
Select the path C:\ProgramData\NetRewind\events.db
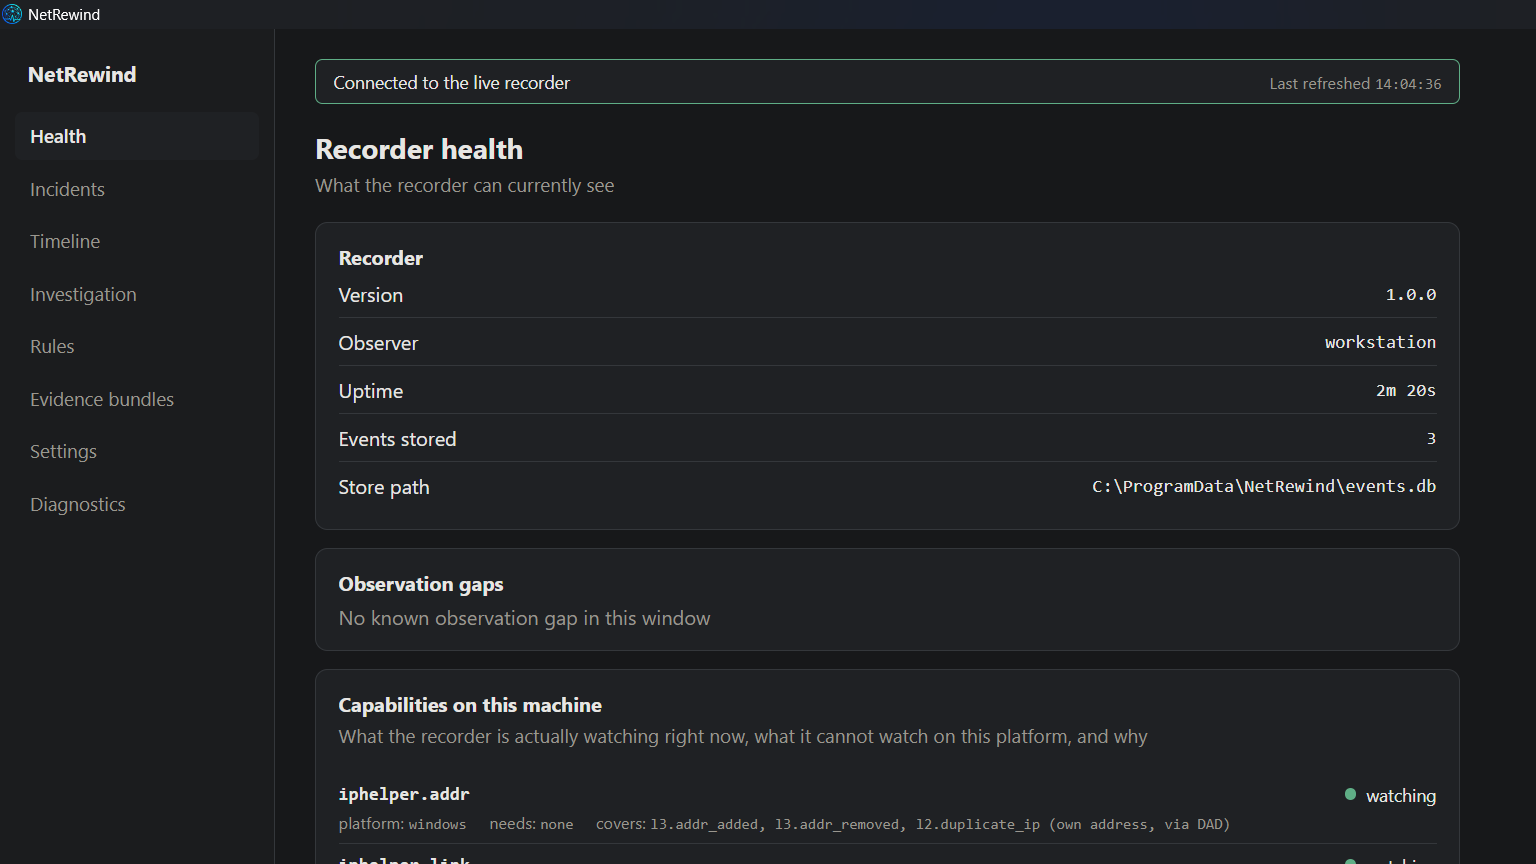(x=1264, y=486)
